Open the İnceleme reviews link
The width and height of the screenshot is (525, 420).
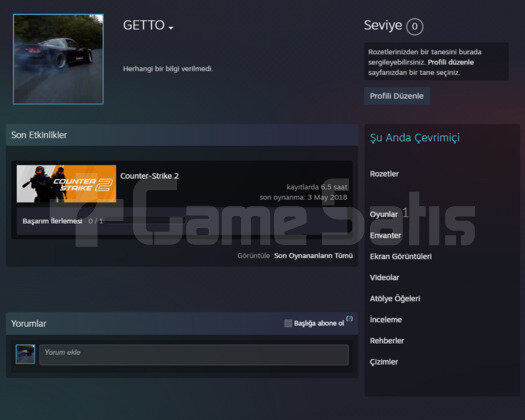click(386, 320)
